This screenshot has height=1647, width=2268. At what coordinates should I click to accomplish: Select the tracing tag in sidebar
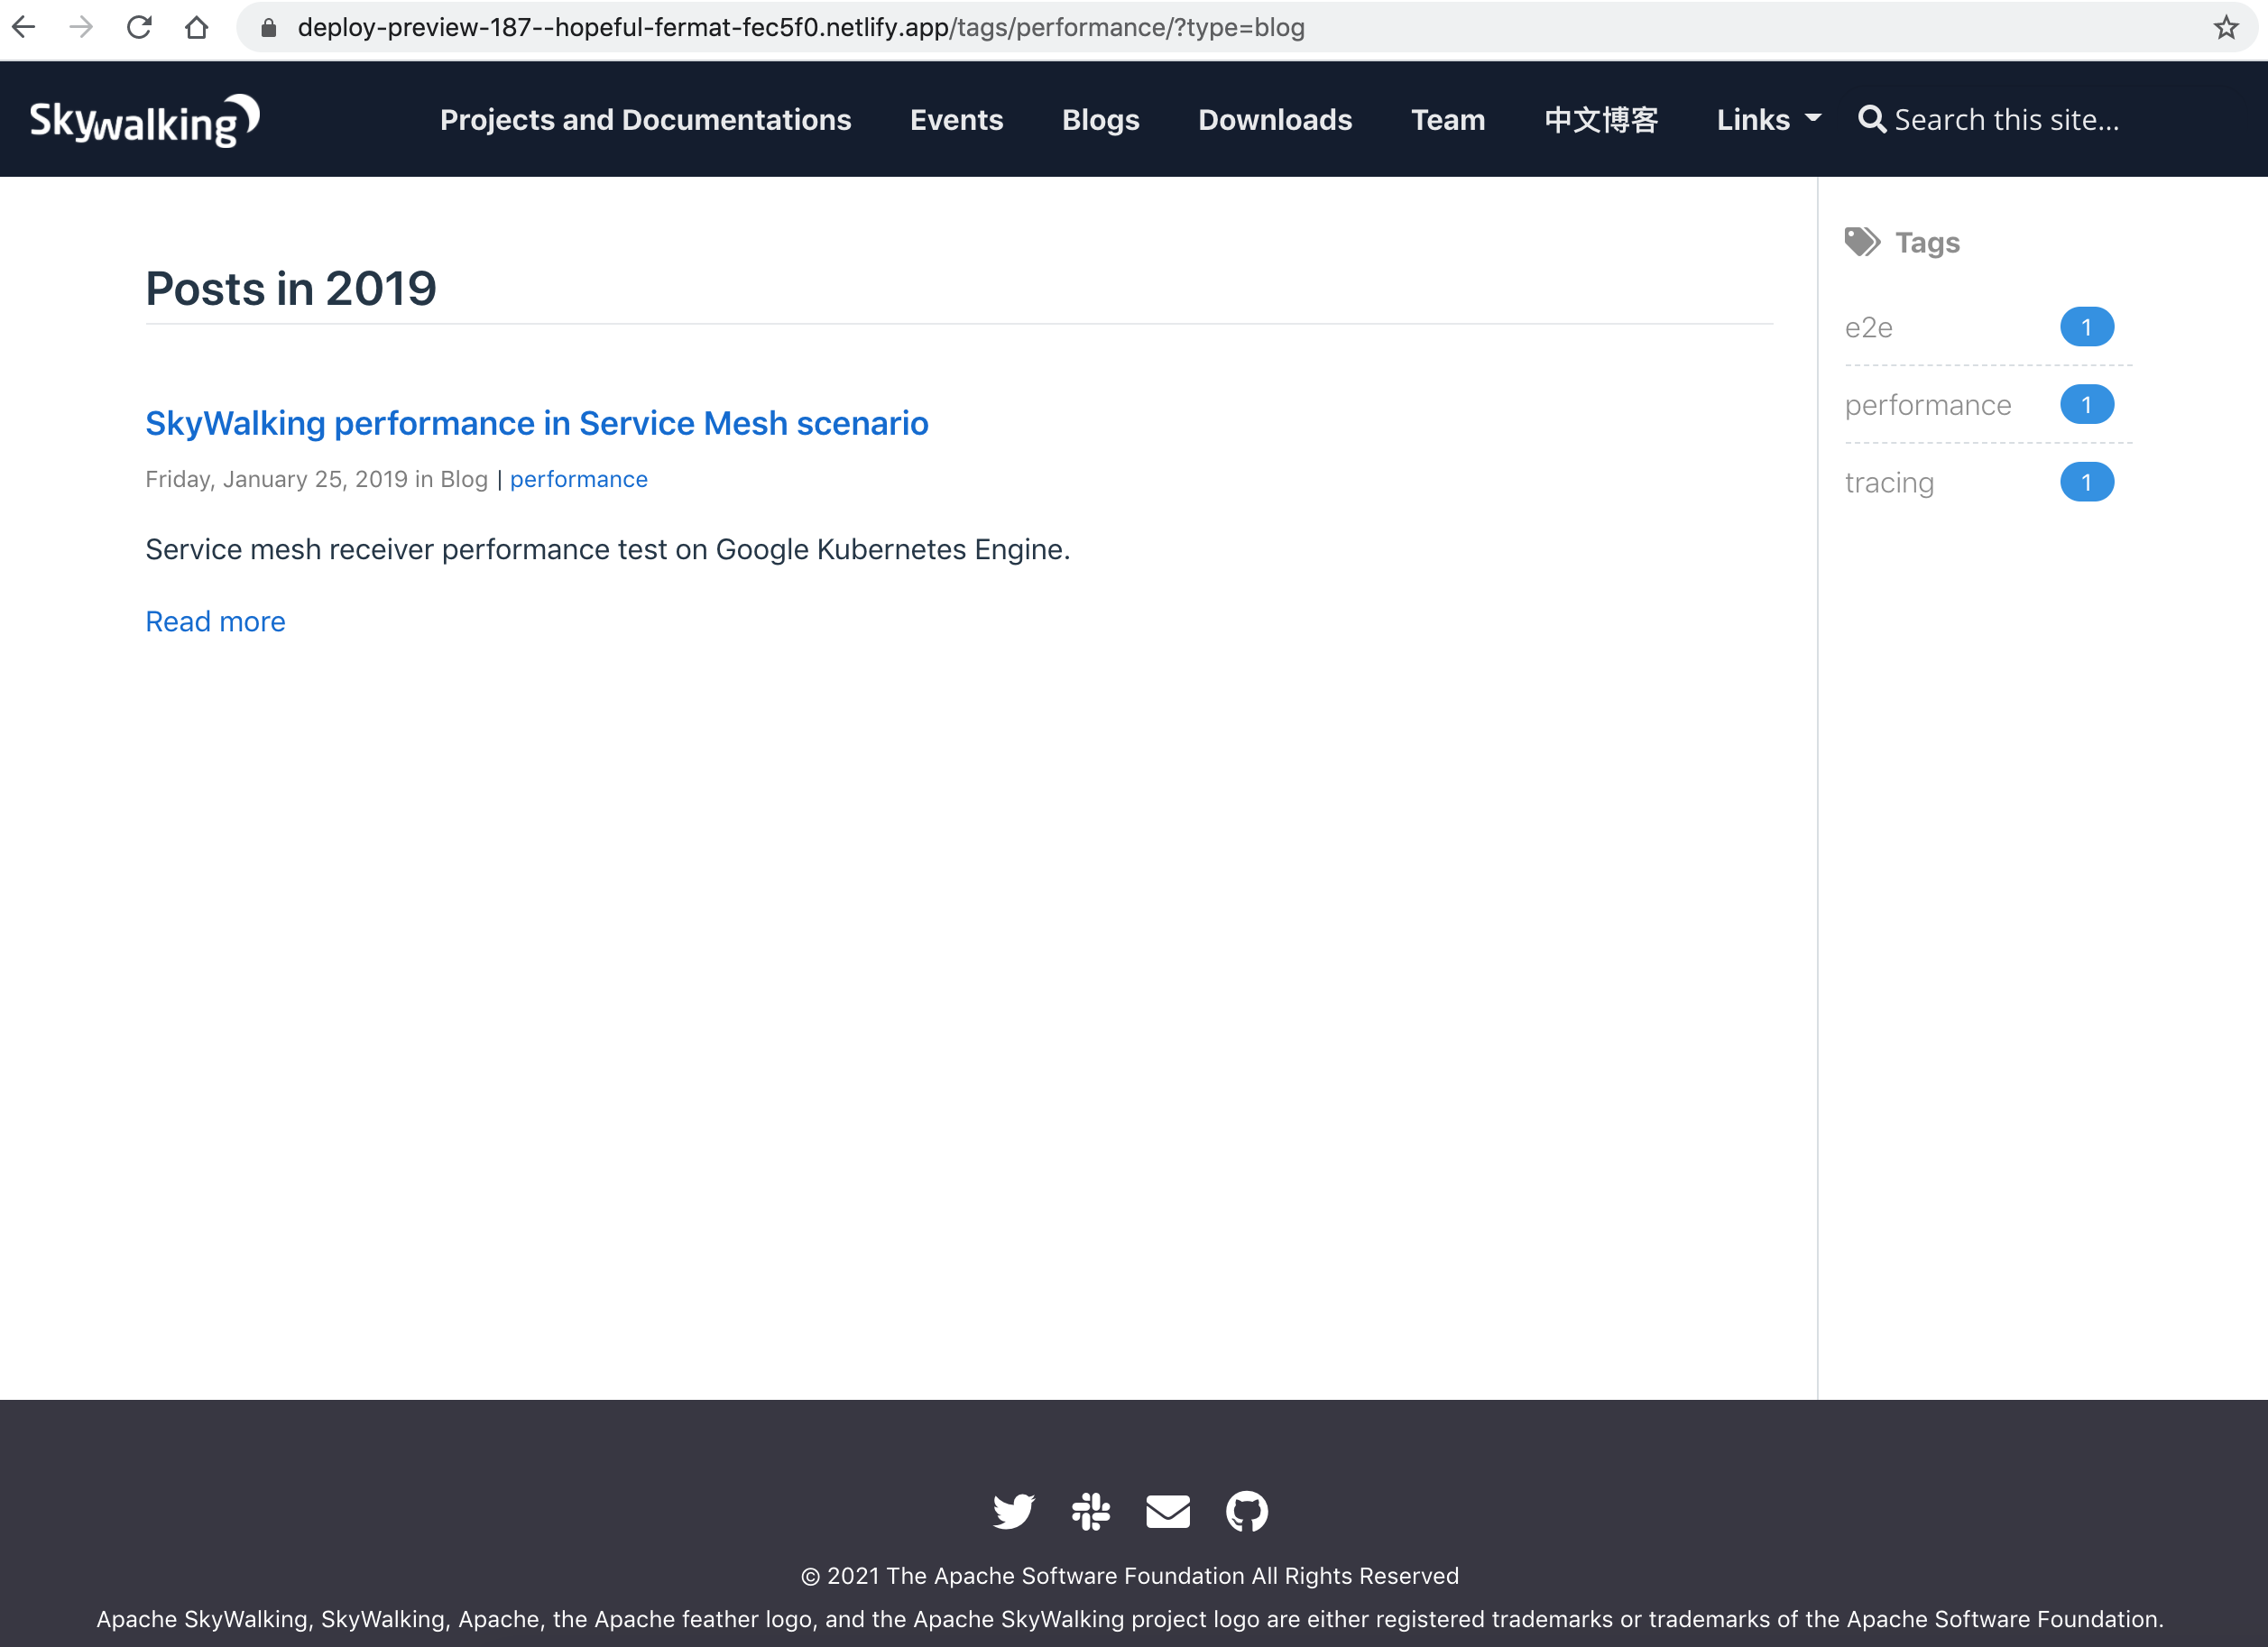(1888, 482)
